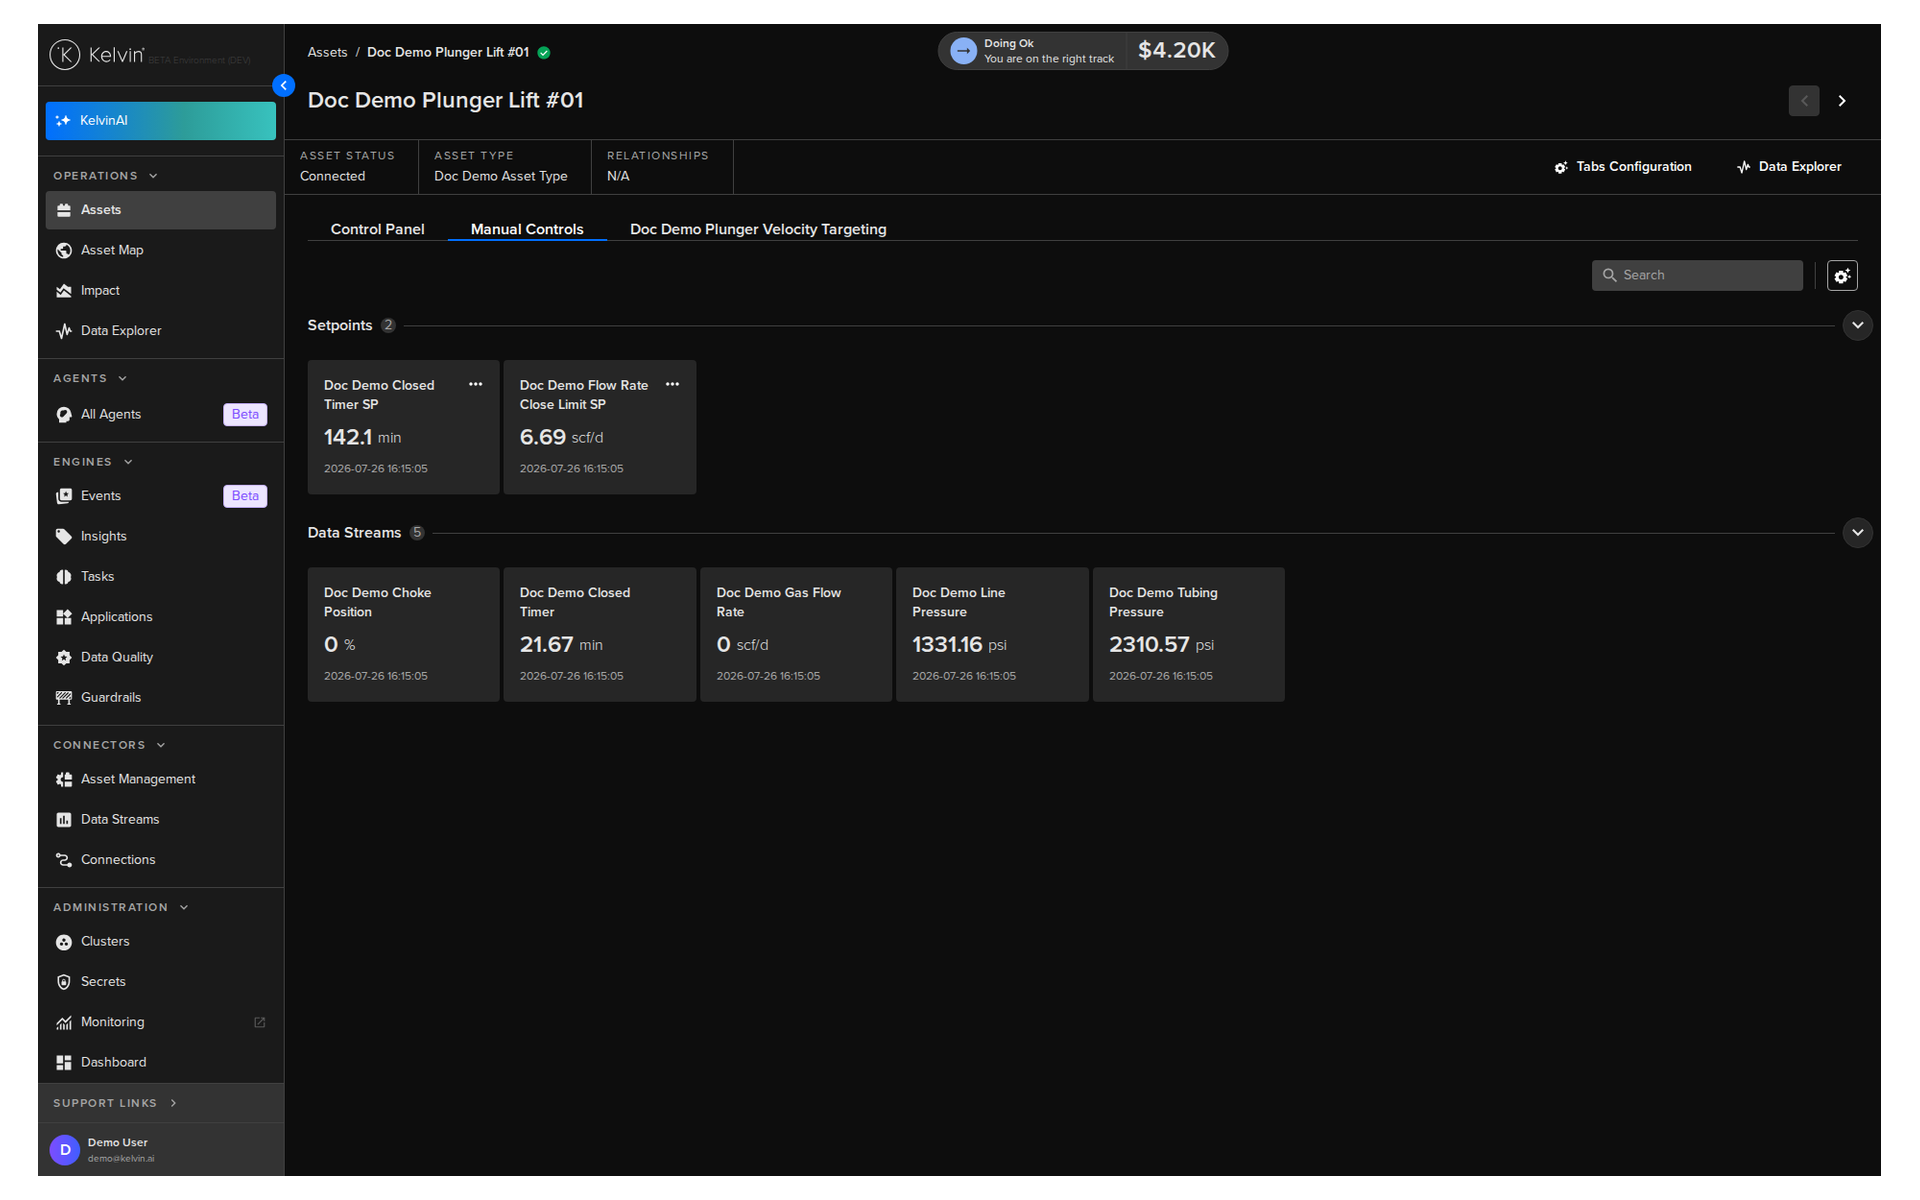Collapse the ADMINISTRATION section

(184, 908)
